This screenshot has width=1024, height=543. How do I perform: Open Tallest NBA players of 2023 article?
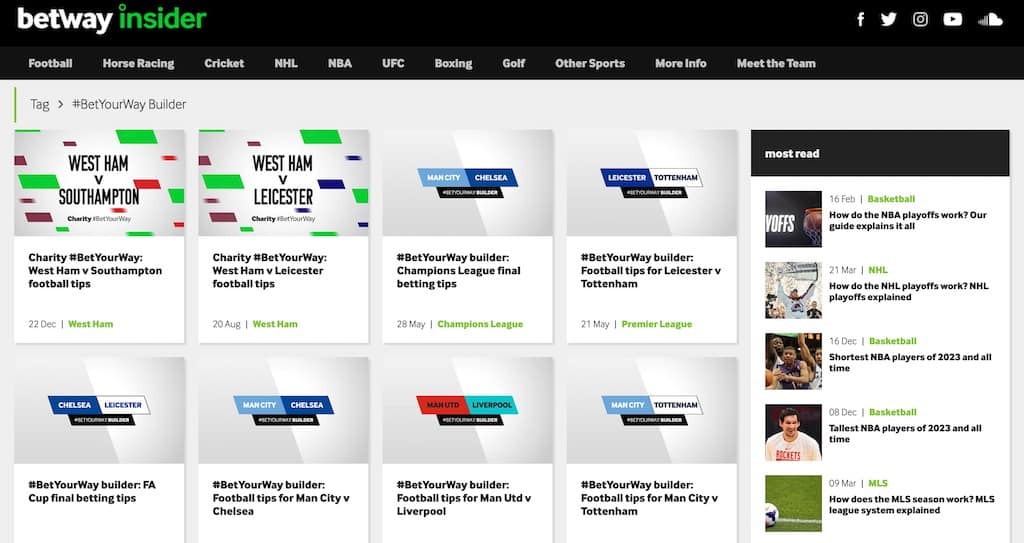click(x=905, y=434)
